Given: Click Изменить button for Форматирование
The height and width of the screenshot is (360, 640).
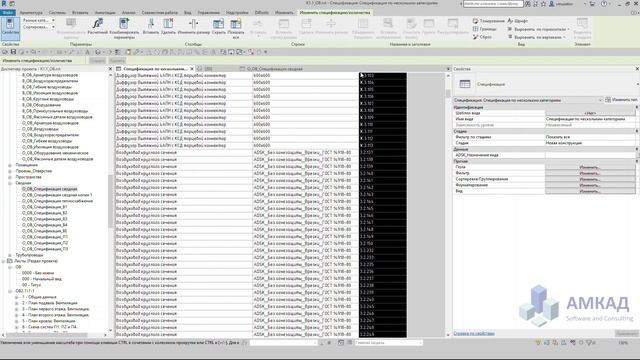Looking at the screenshot, I should click(x=590, y=185).
